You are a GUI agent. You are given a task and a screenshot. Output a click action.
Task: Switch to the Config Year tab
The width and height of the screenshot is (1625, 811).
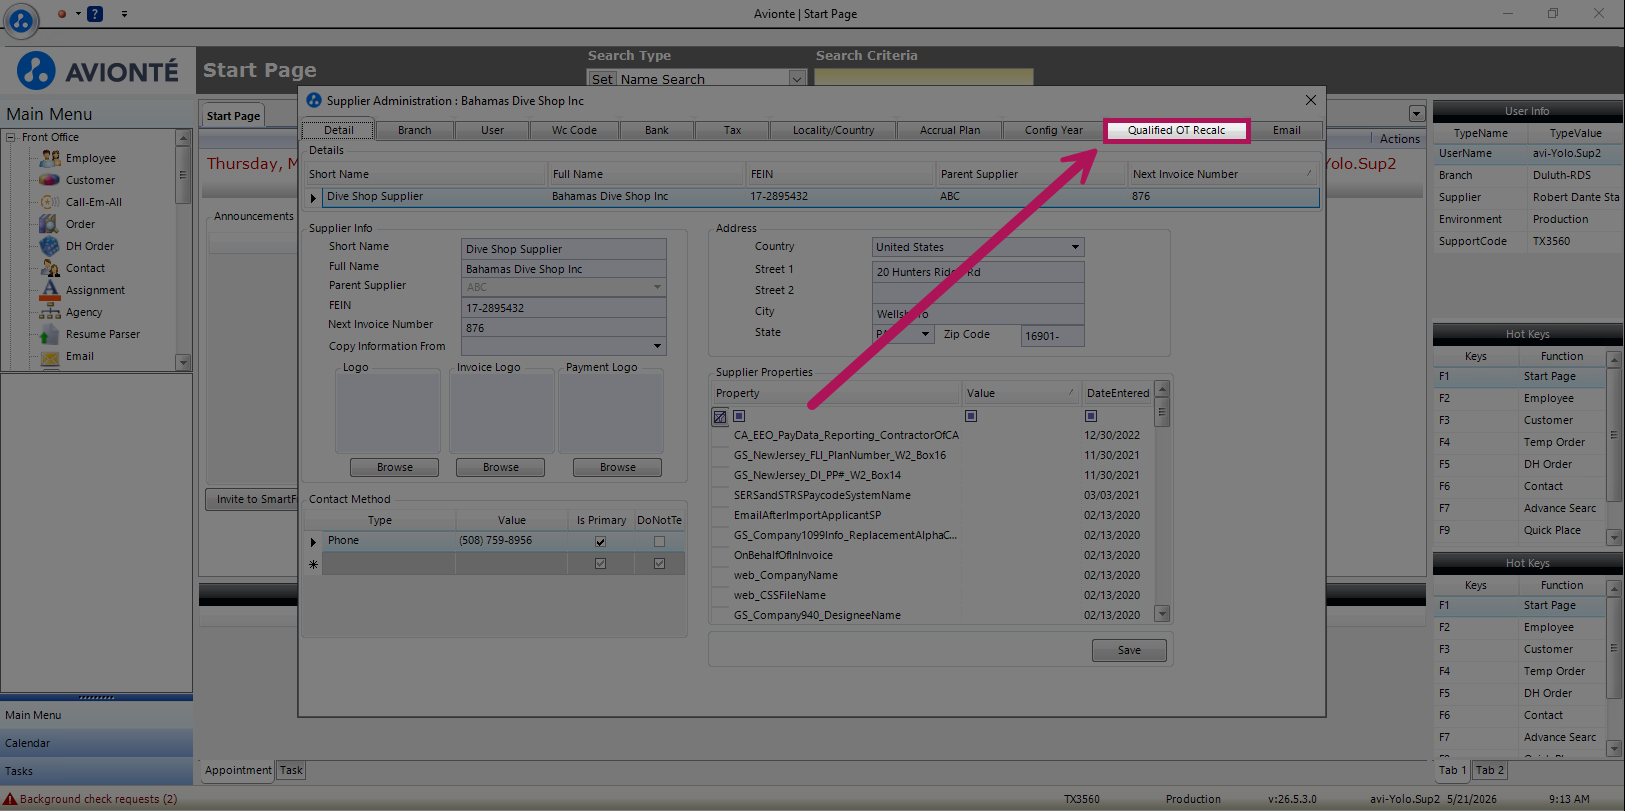coord(1053,130)
